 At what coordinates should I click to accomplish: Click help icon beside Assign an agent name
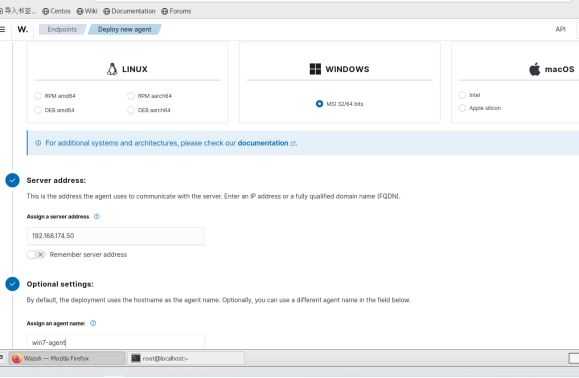(x=93, y=323)
